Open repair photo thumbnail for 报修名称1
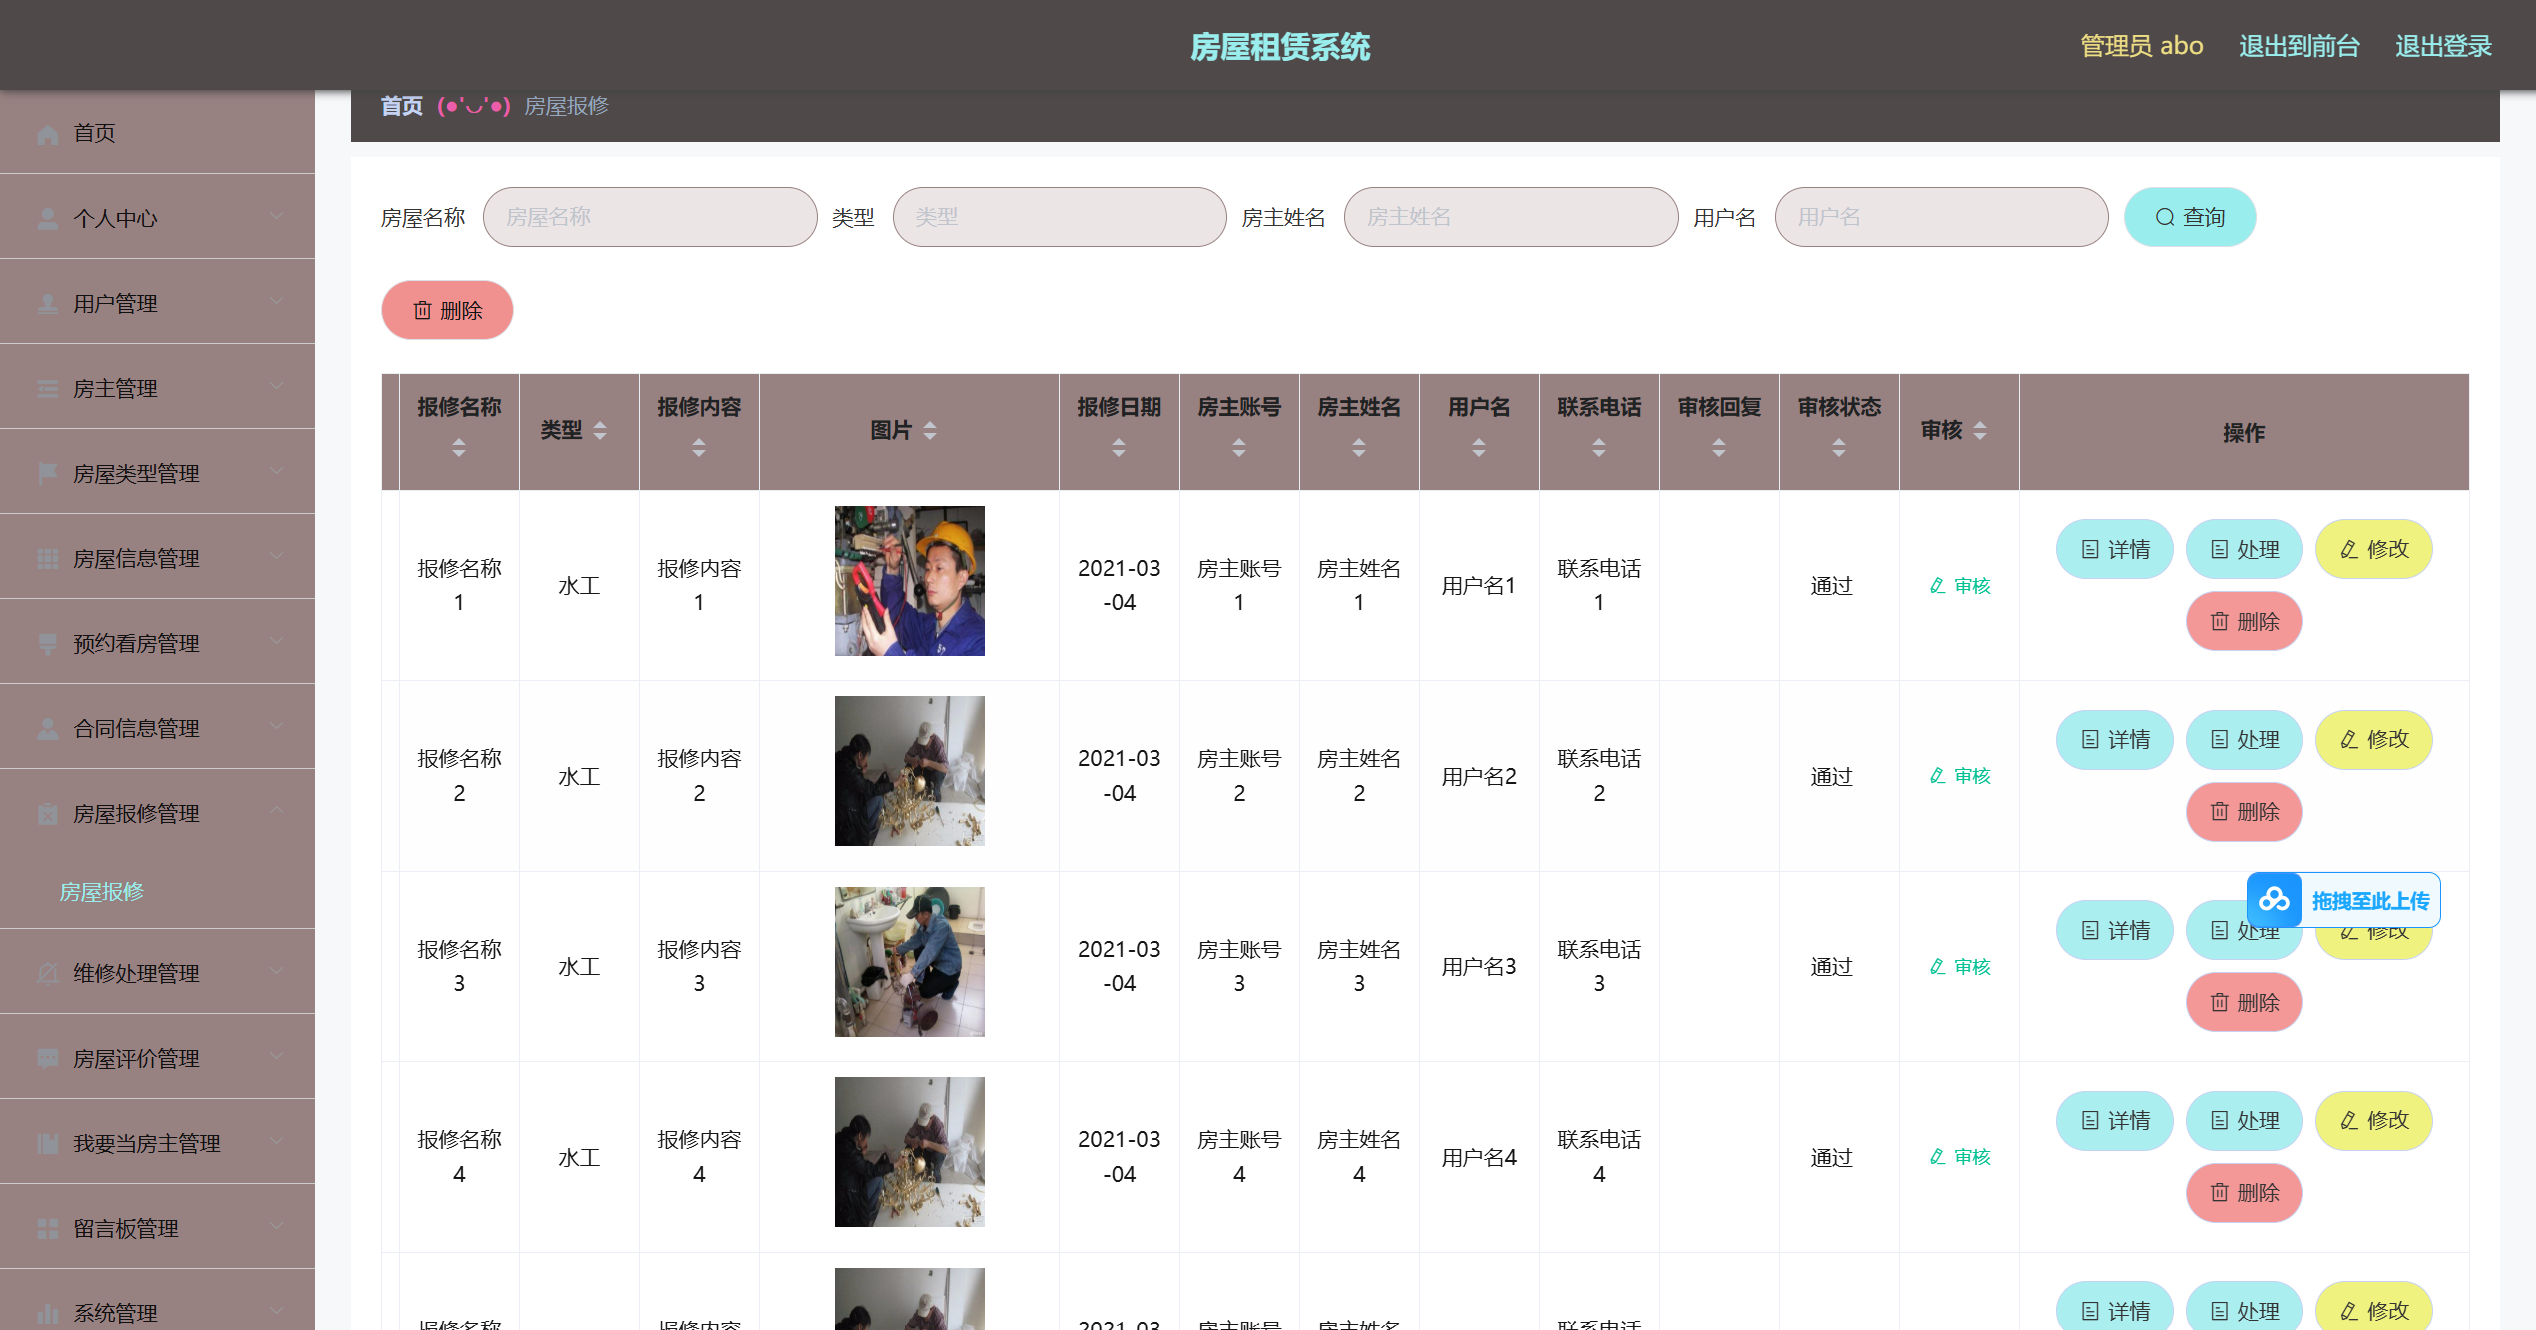2536x1330 pixels. pos(910,581)
